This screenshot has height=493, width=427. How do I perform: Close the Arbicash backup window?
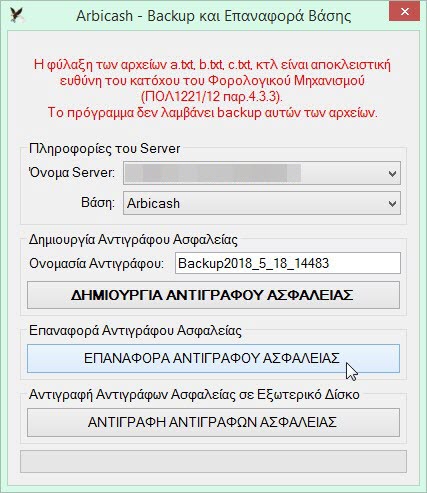[x=404, y=11]
